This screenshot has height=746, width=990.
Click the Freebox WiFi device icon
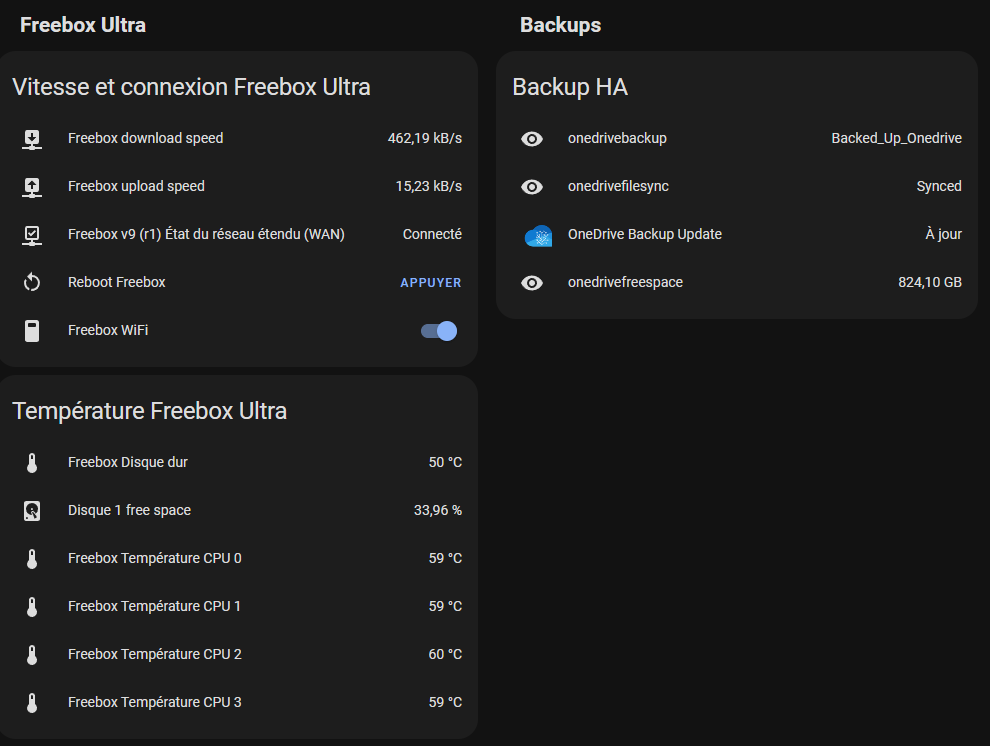(32, 331)
